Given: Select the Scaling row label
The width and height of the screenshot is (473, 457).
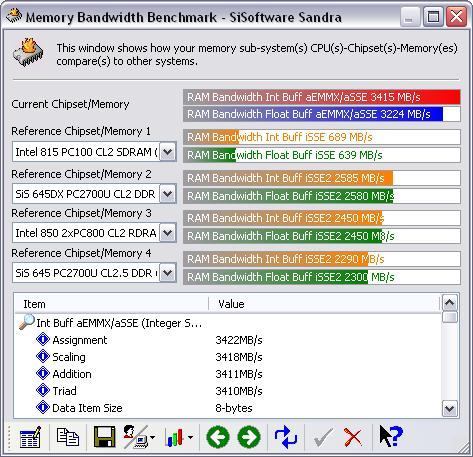Looking at the screenshot, I should (69, 357).
